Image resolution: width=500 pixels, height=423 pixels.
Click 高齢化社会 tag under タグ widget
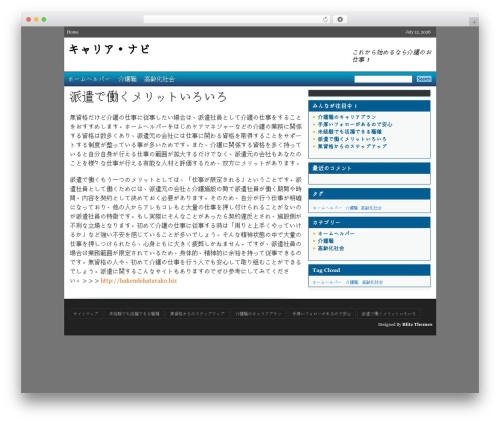point(371,208)
